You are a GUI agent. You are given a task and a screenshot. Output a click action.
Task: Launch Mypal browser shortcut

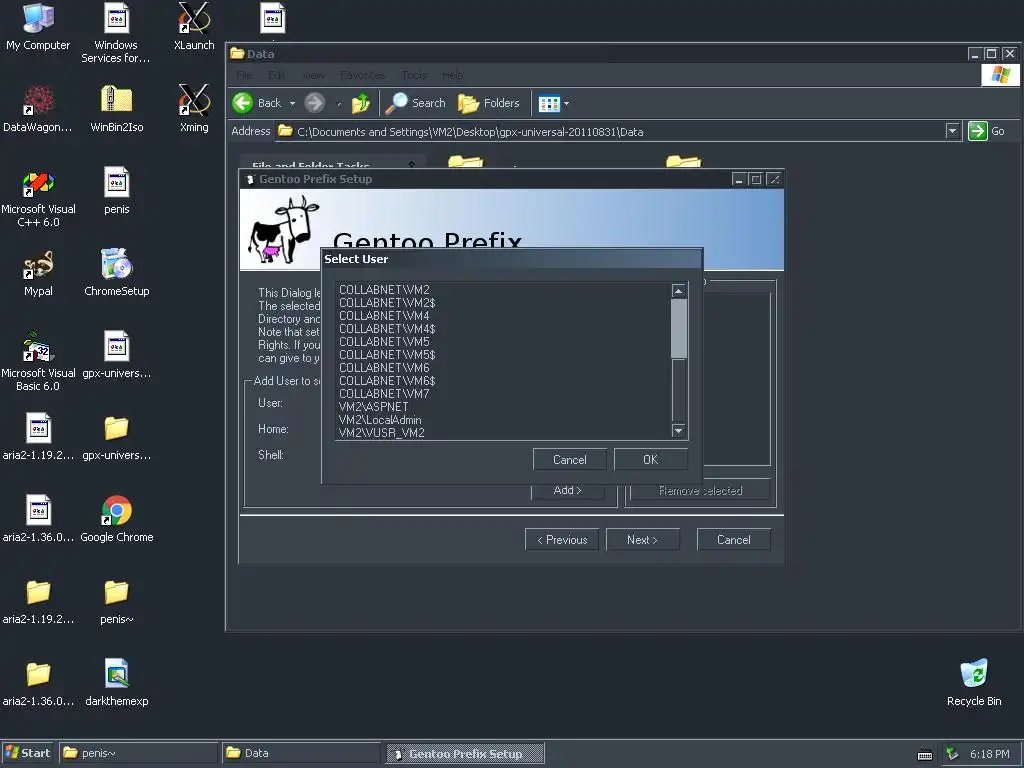tap(38, 273)
